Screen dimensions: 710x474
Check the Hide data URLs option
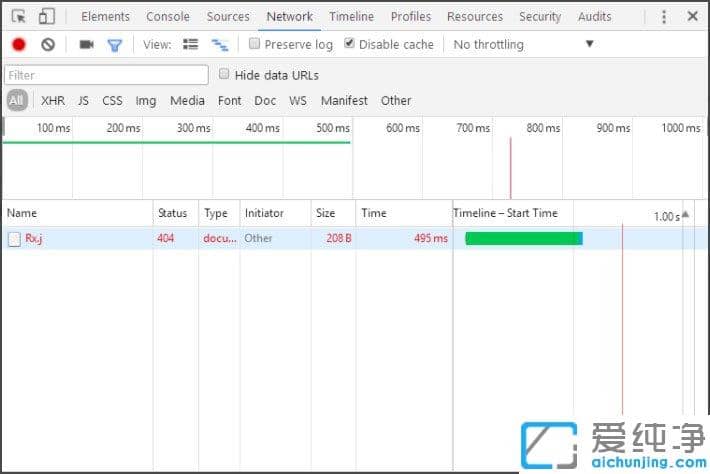click(x=224, y=74)
